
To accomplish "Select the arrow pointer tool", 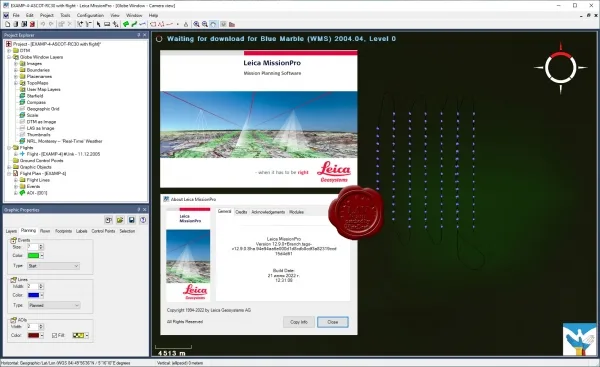I will 98,24.
